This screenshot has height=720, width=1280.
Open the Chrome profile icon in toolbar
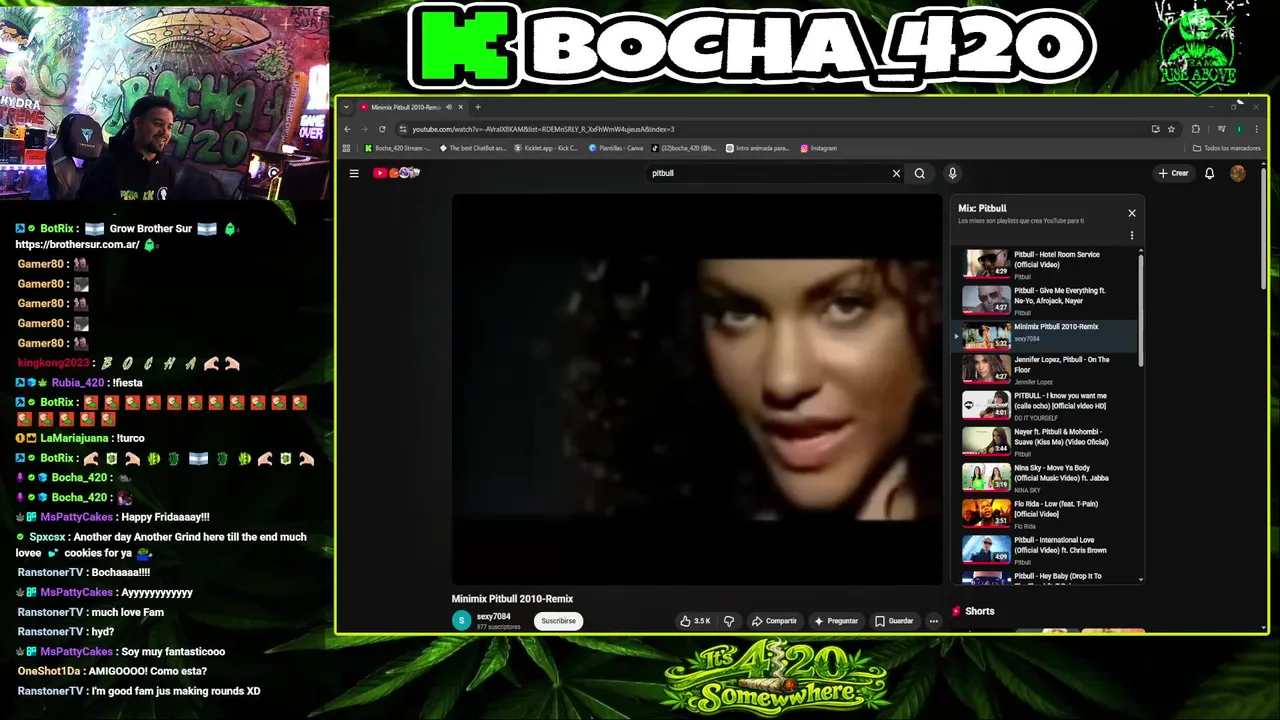pyautogui.click(x=1240, y=129)
